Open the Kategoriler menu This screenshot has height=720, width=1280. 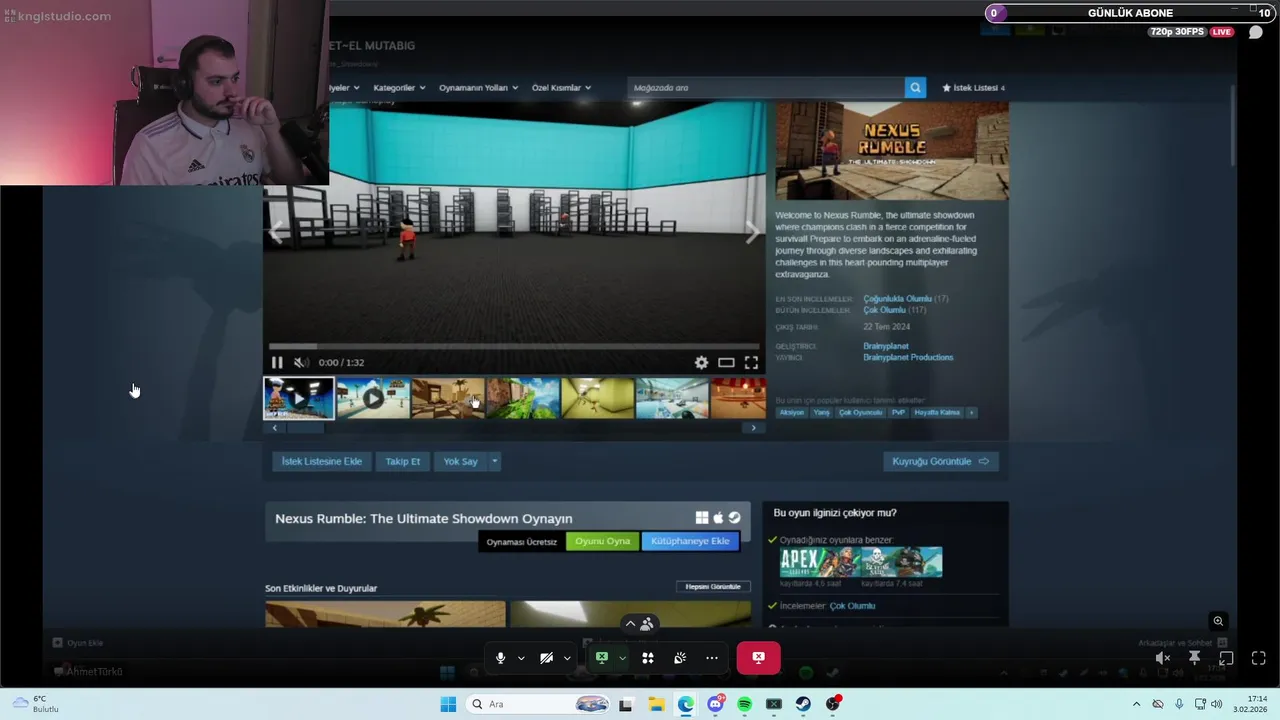(399, 88)
